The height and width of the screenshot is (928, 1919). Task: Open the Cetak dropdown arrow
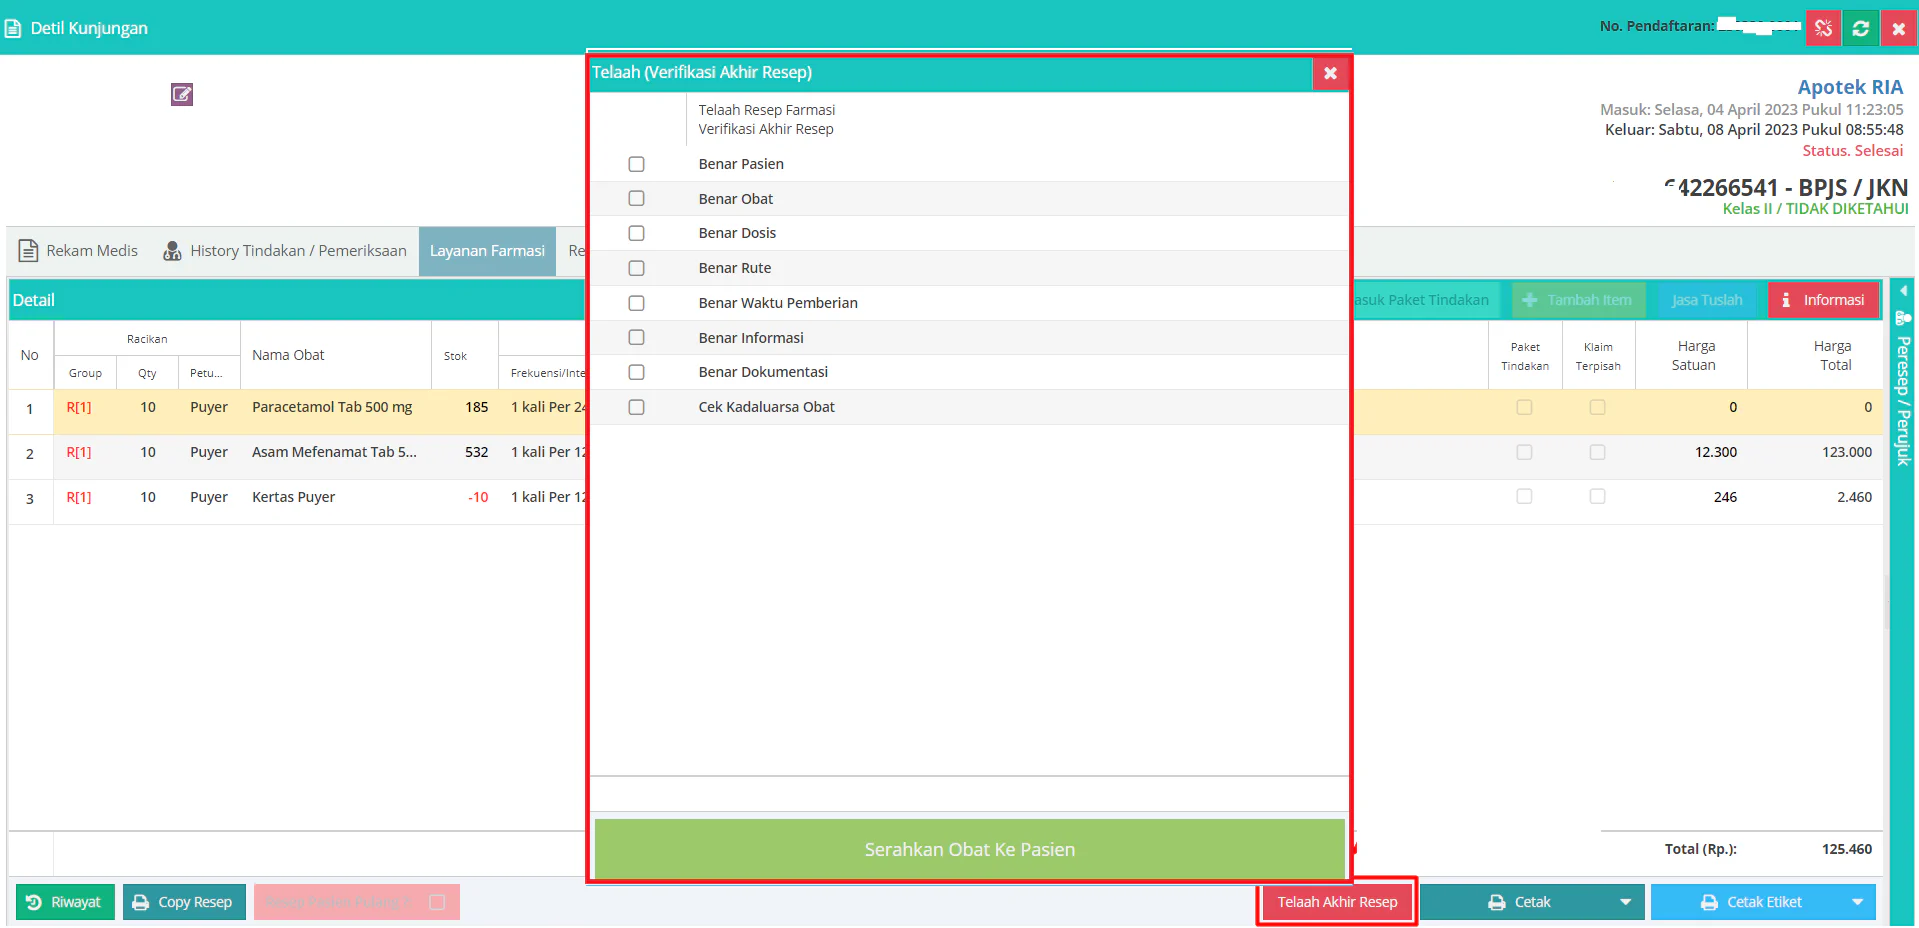[1626, 902]
